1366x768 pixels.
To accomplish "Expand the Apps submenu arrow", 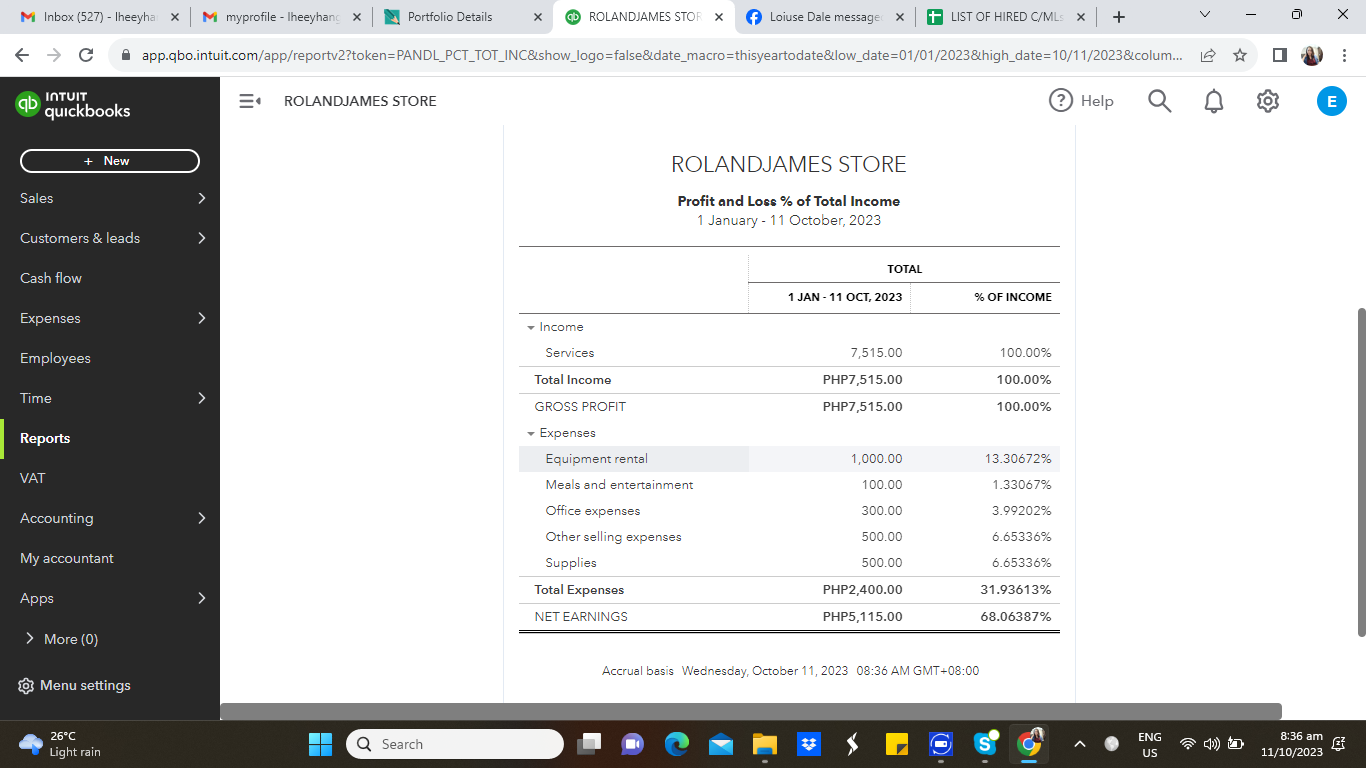I will [202, 598].
